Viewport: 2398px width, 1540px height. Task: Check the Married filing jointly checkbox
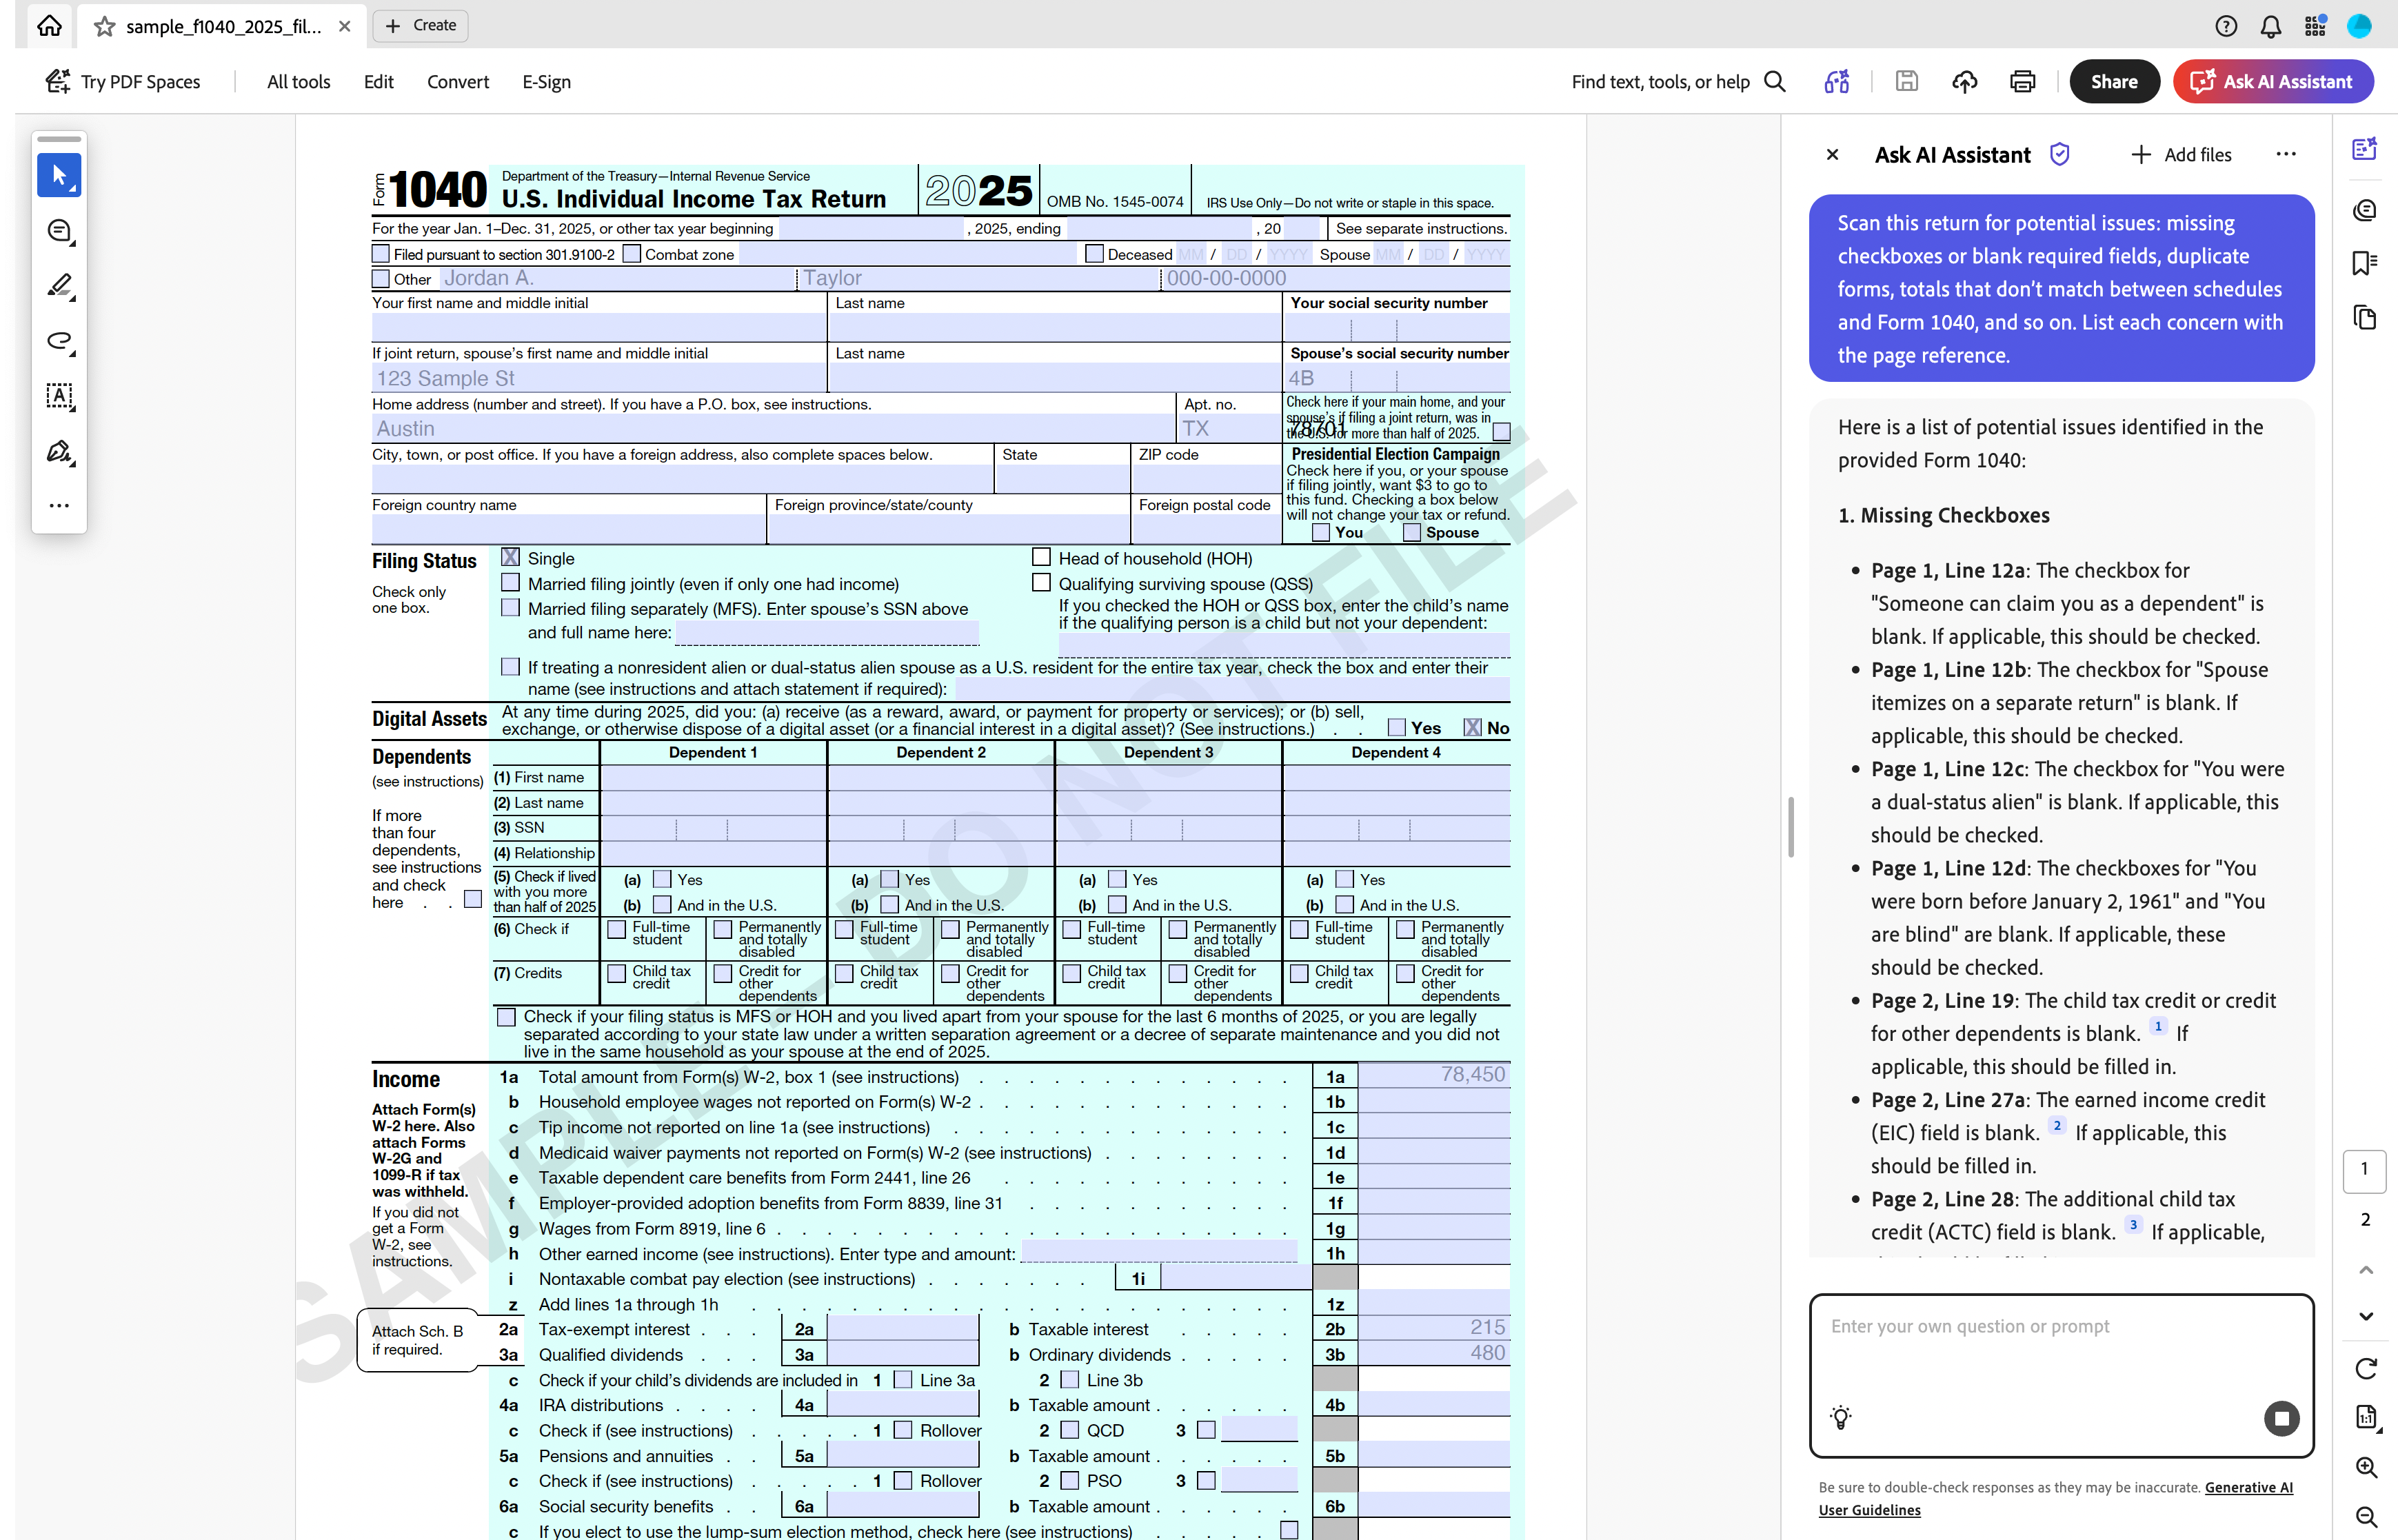511,583
